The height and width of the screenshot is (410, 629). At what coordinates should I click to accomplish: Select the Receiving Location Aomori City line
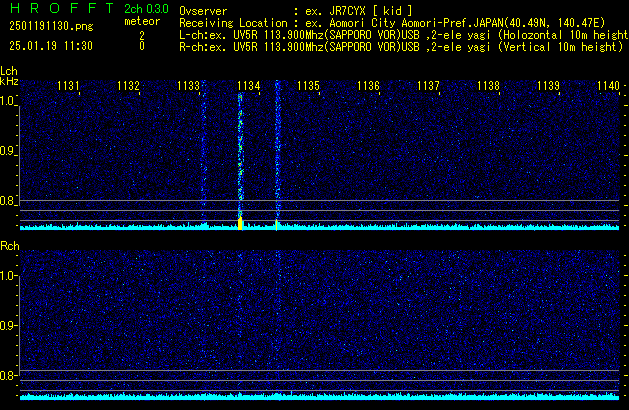point(392,23)
